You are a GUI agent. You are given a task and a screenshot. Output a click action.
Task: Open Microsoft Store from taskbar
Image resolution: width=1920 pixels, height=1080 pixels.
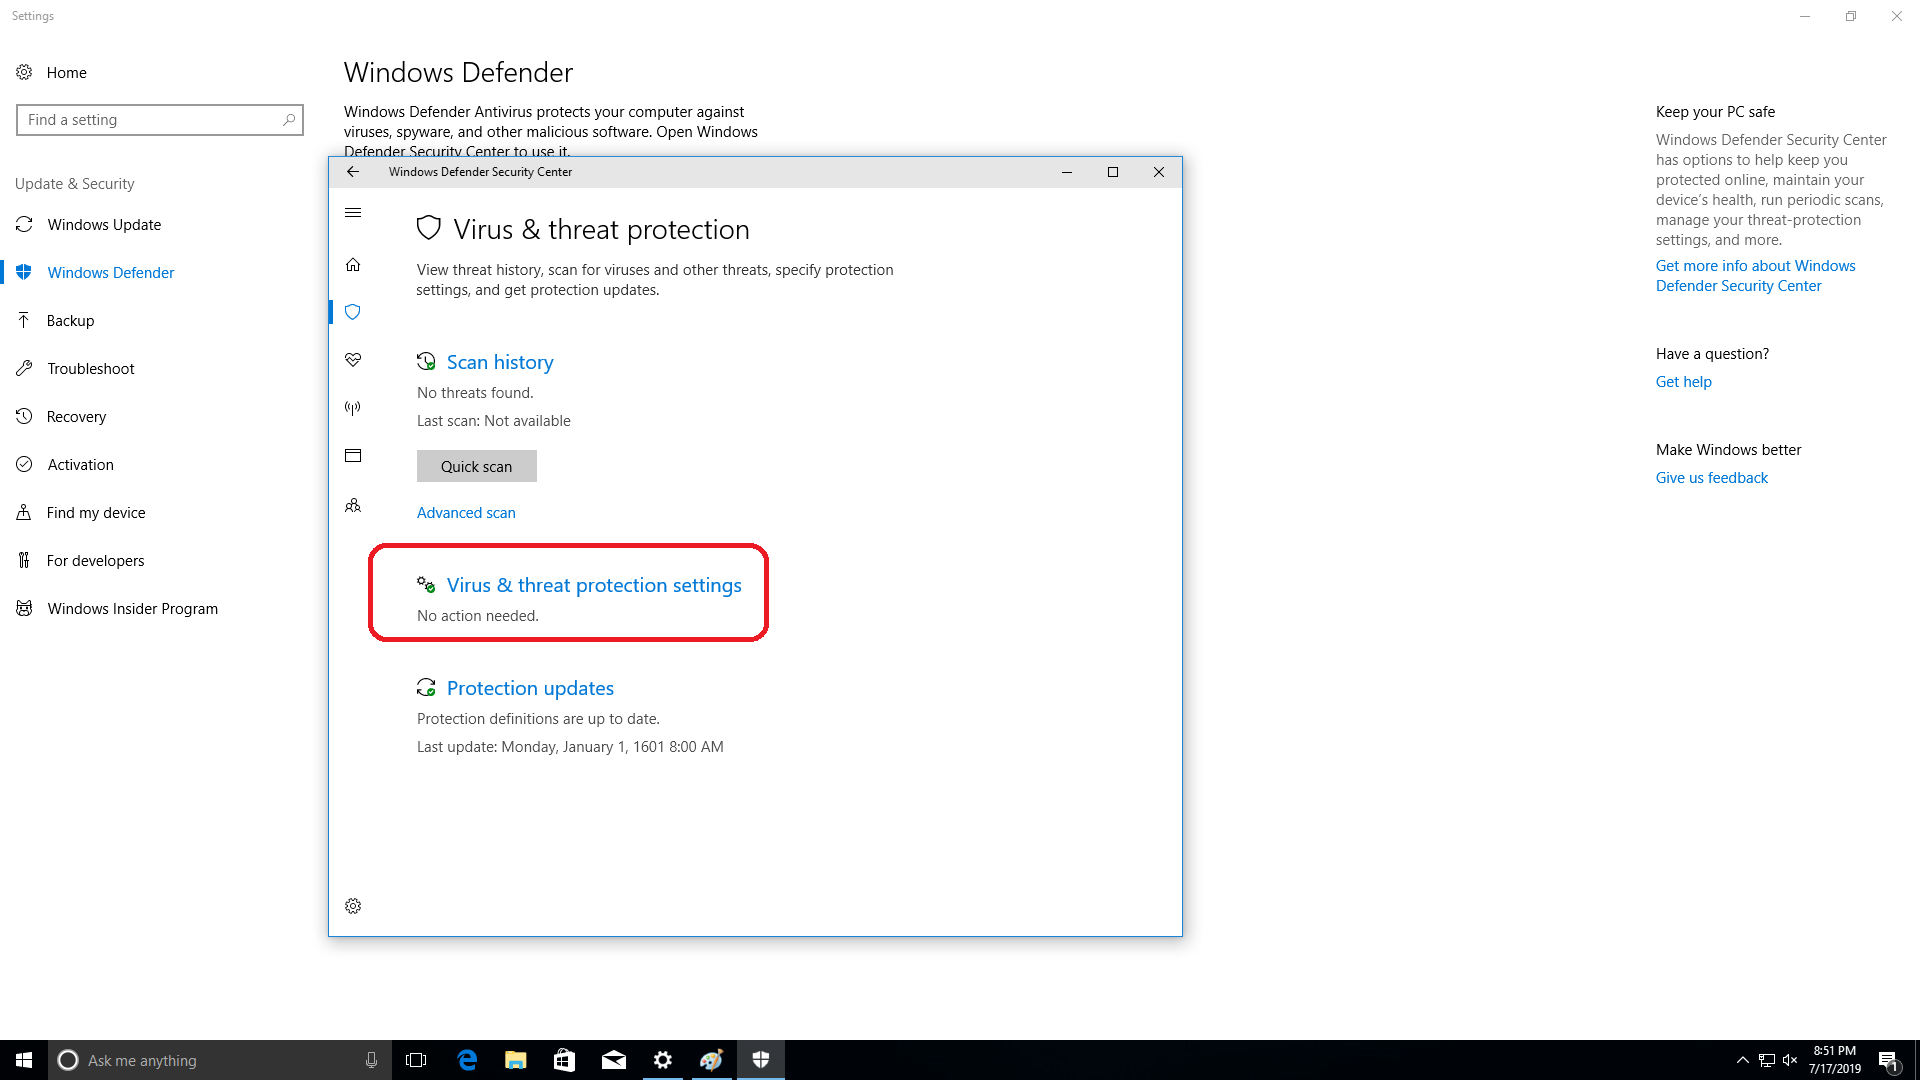point(565,1060)
